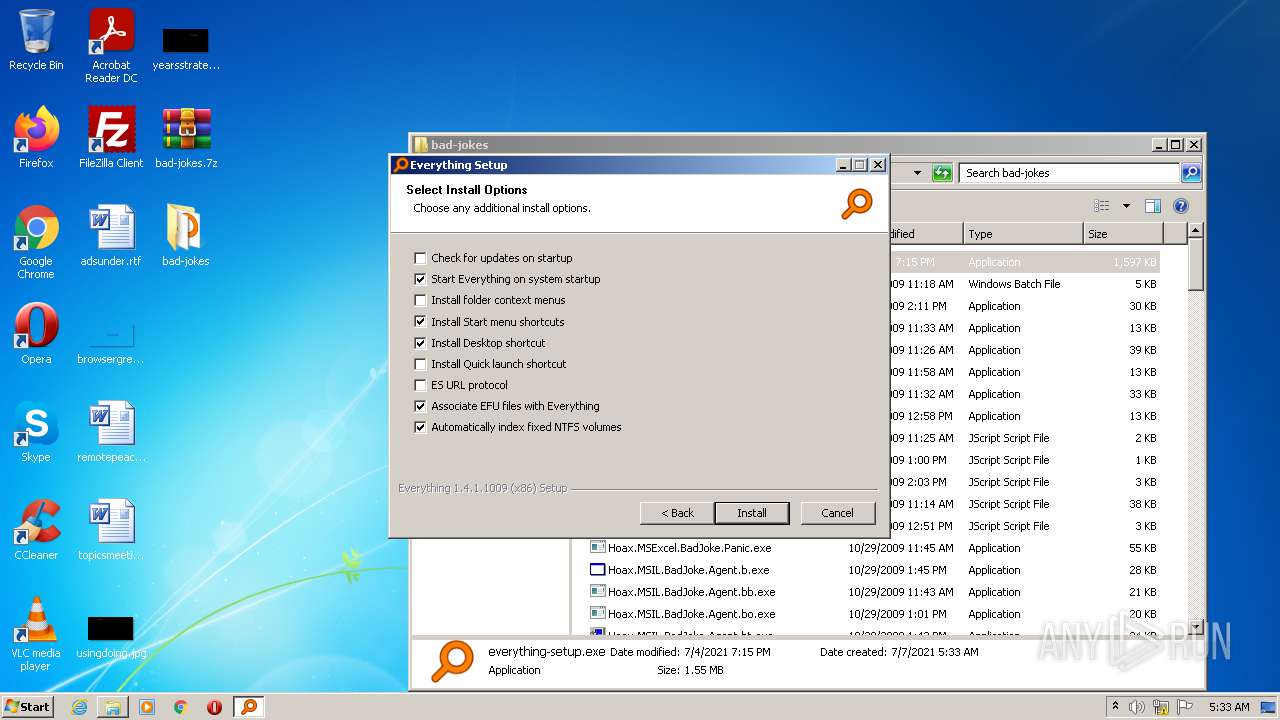Sort by Size column header
Viewport: 1280px width, 720px height.
click(1123, 234)
